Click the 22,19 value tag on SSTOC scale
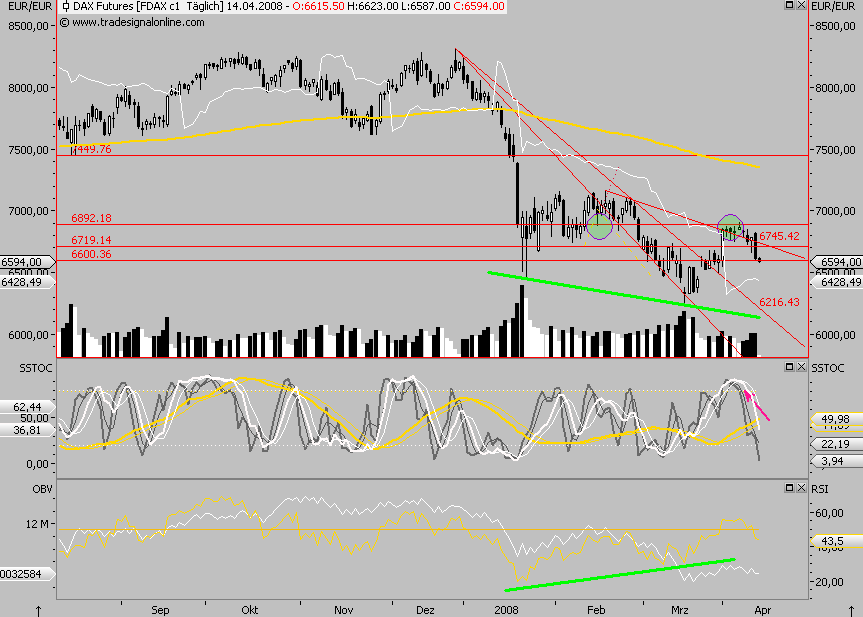 (835, 444)
